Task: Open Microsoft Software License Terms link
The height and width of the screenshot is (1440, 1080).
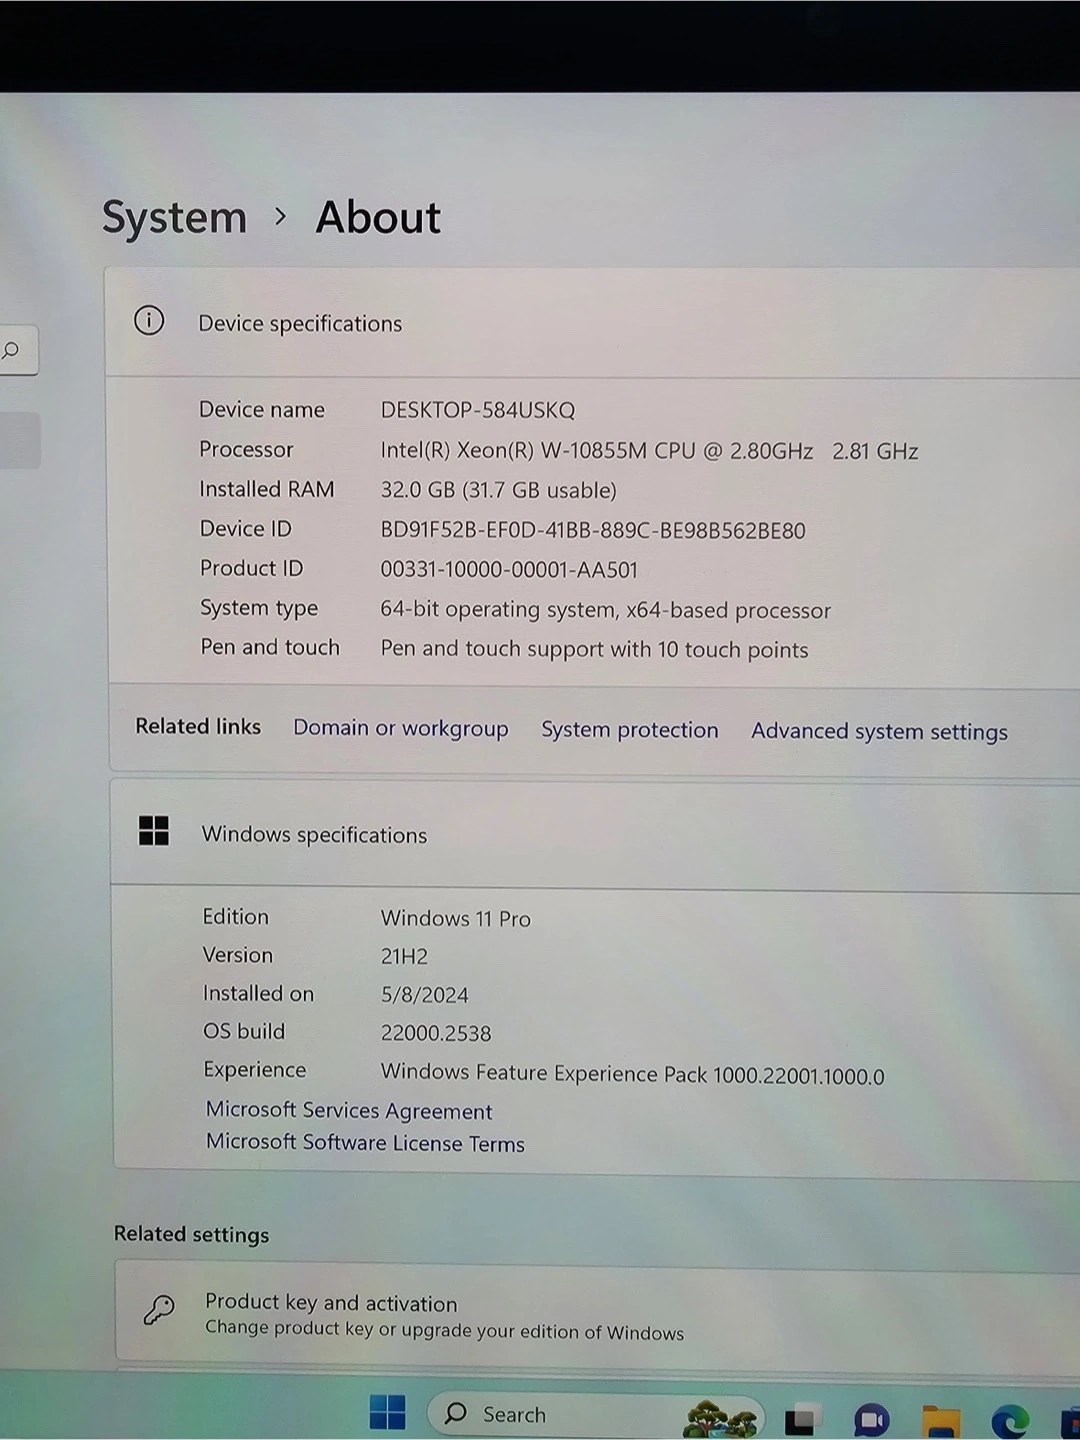Action: click(x=365, y=1142)
